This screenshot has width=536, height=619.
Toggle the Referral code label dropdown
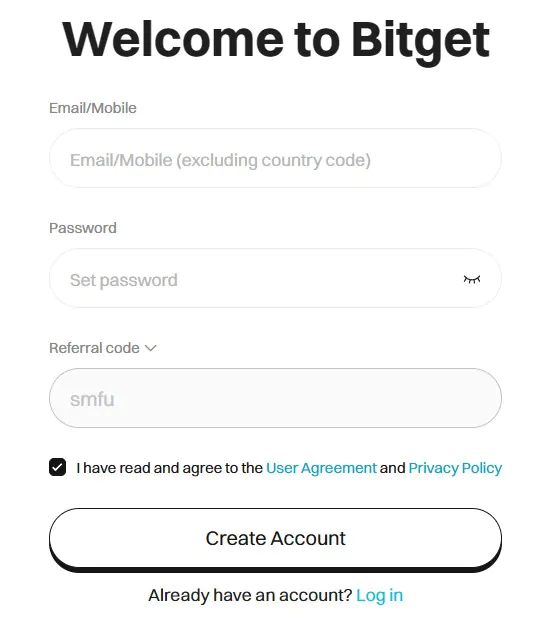(x=103, y=348)
